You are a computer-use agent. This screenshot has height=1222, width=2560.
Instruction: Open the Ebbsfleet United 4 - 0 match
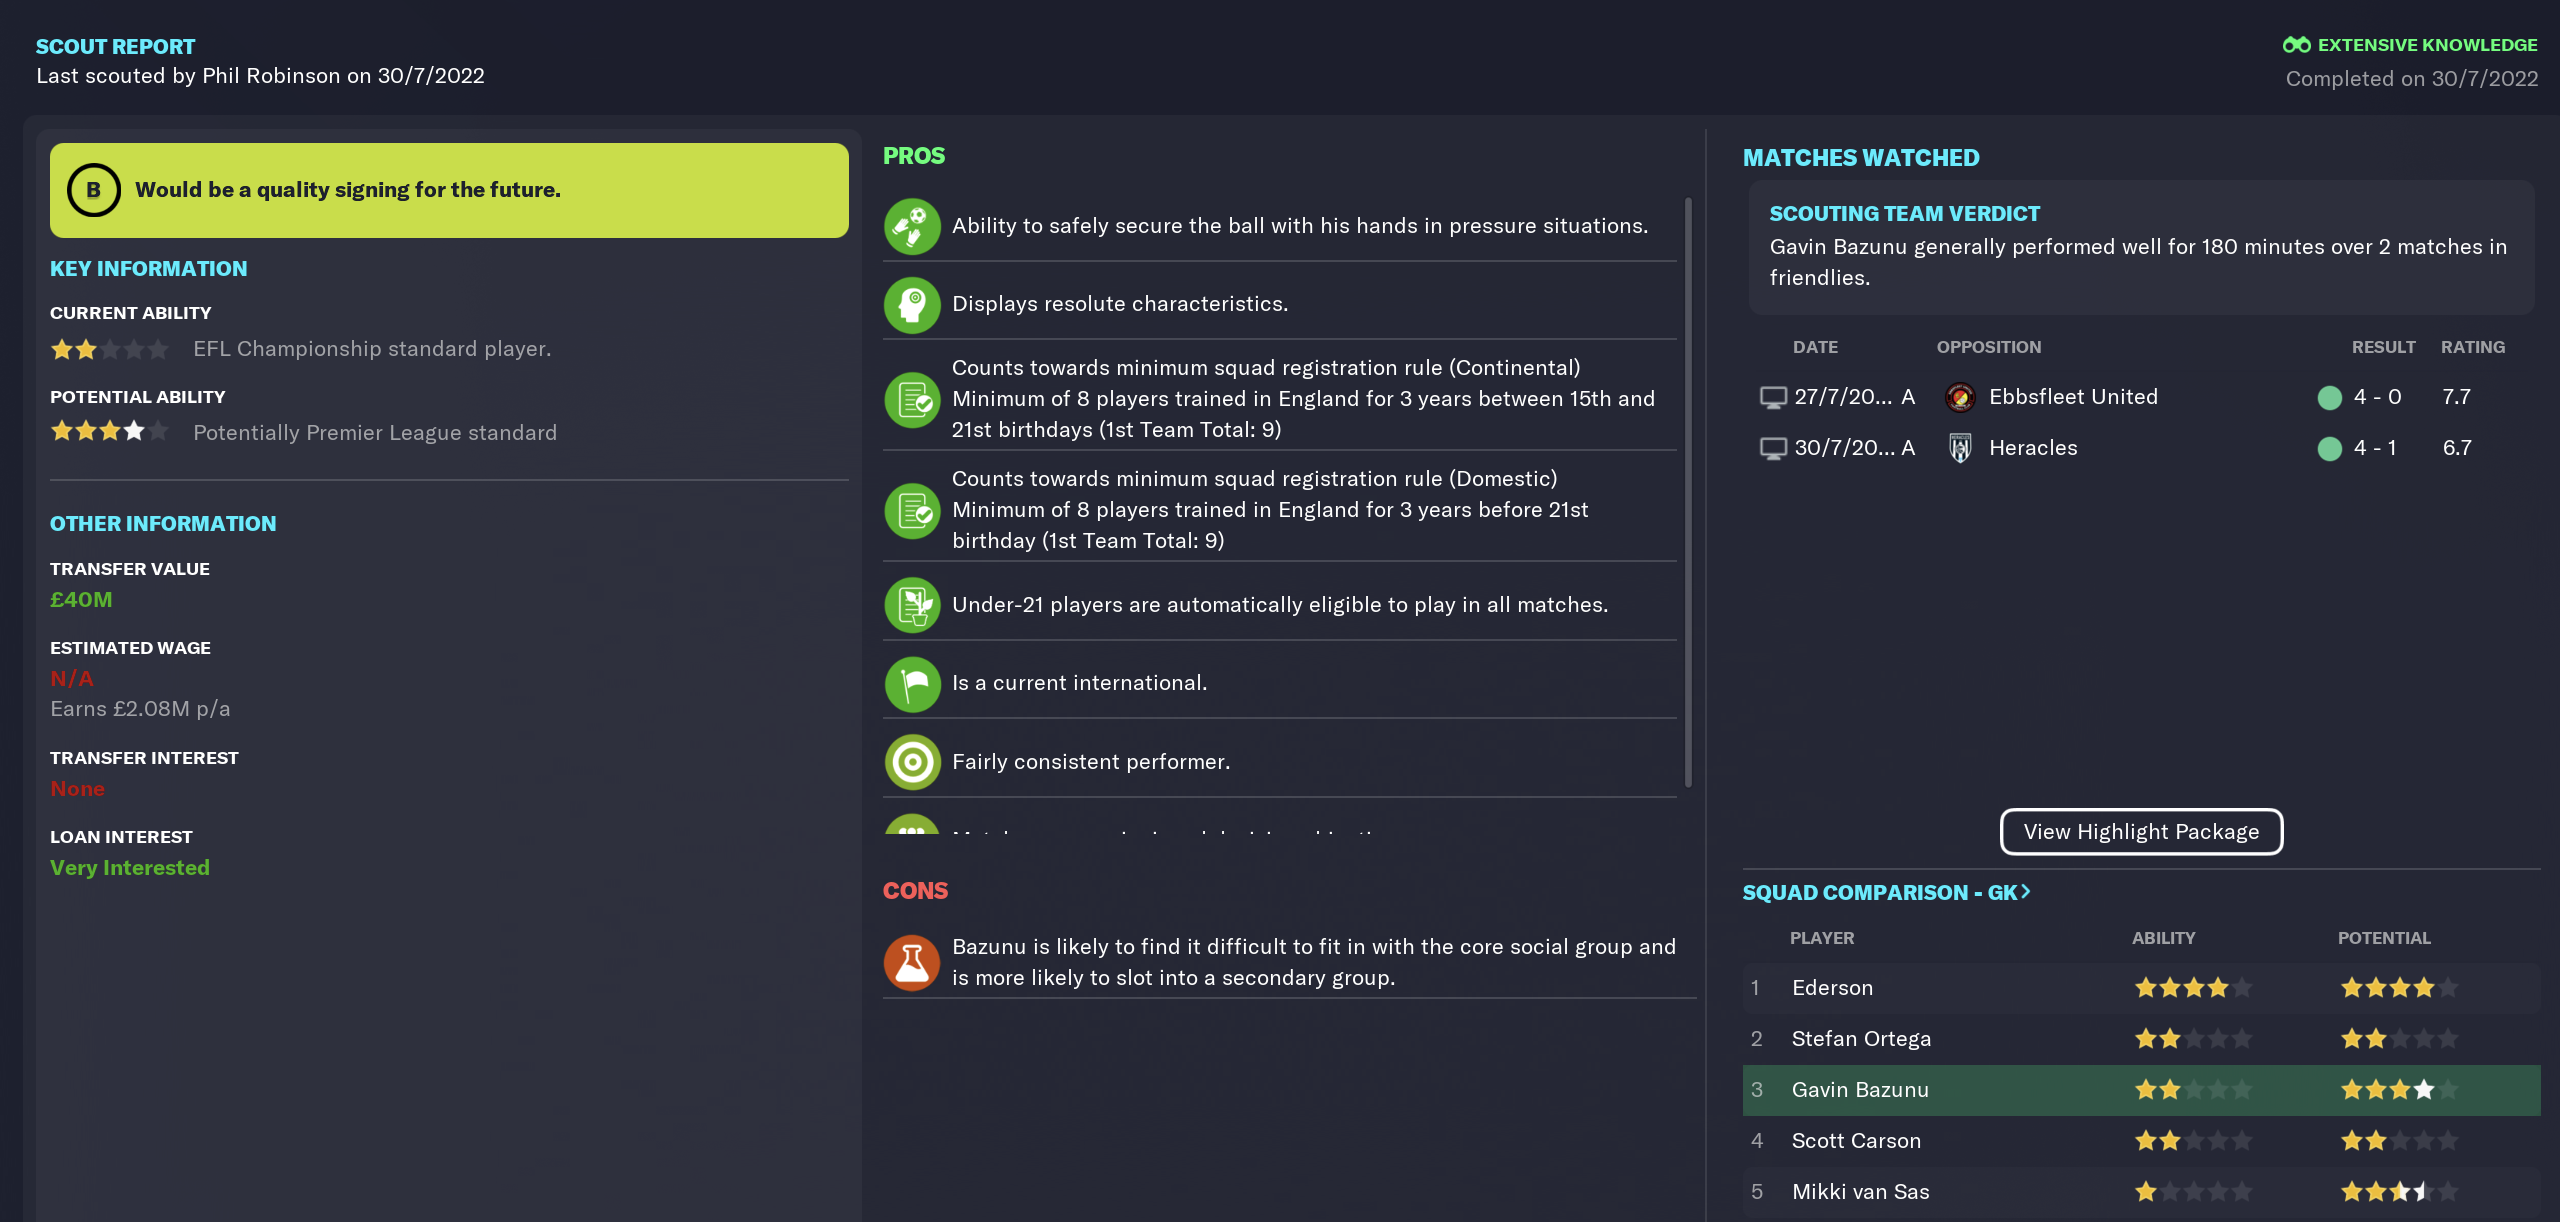2141,397
